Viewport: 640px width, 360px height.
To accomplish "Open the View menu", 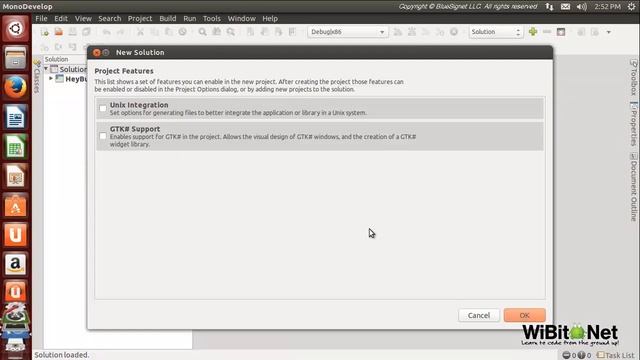I will tap(83, 18).
